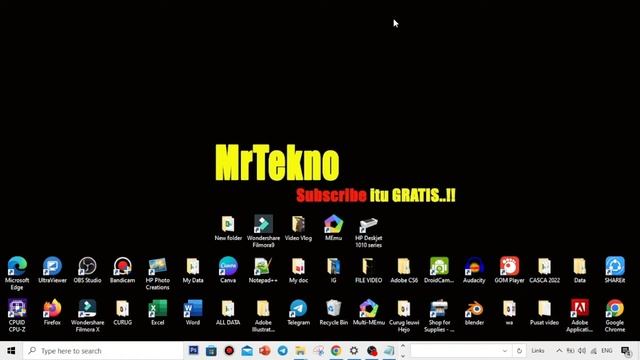
Task: Open Snipping Tool from the taskbar
Action: coord(318,351)
